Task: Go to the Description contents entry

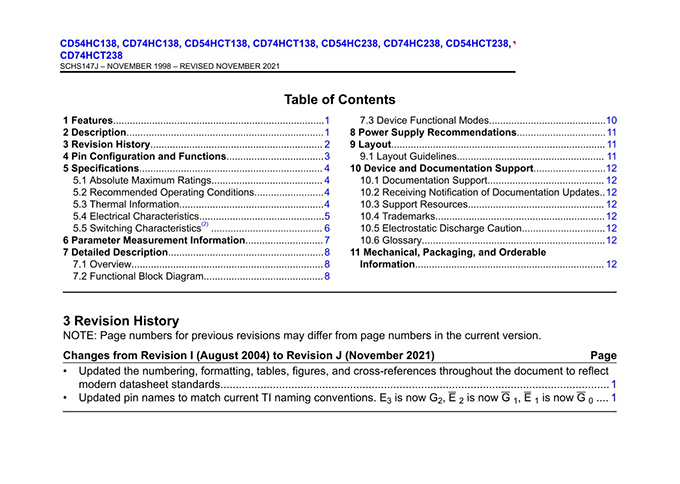Action: (x=95, y=132)
